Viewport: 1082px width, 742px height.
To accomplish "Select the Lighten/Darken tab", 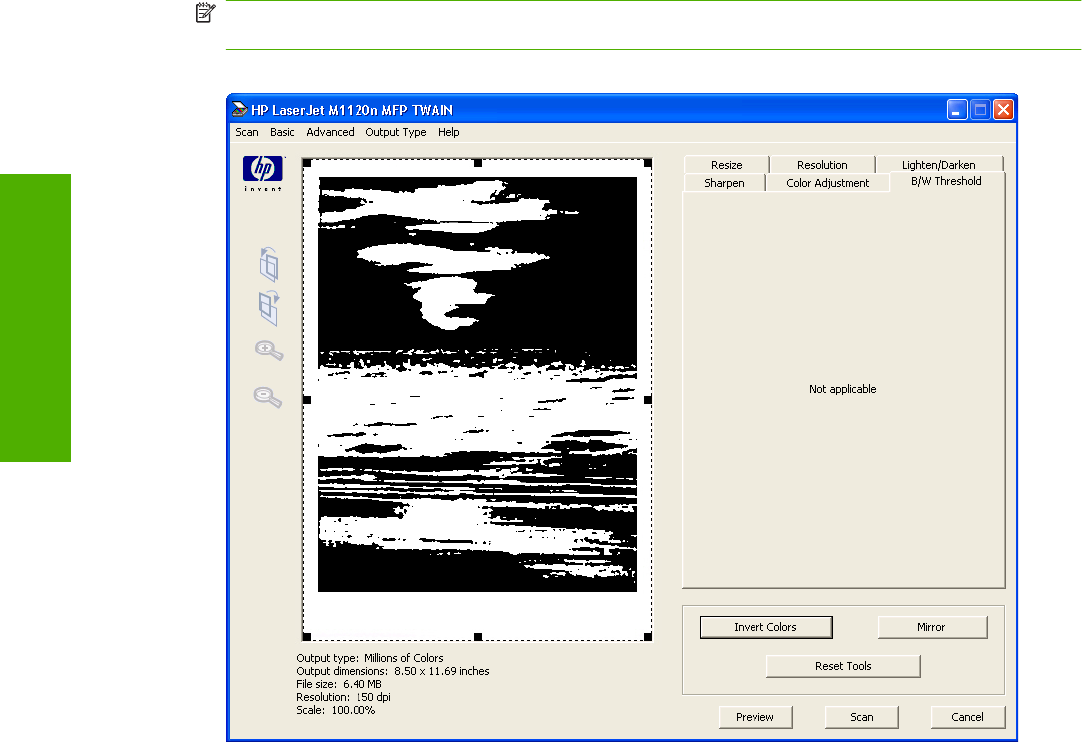I will [x=938, y=165].
